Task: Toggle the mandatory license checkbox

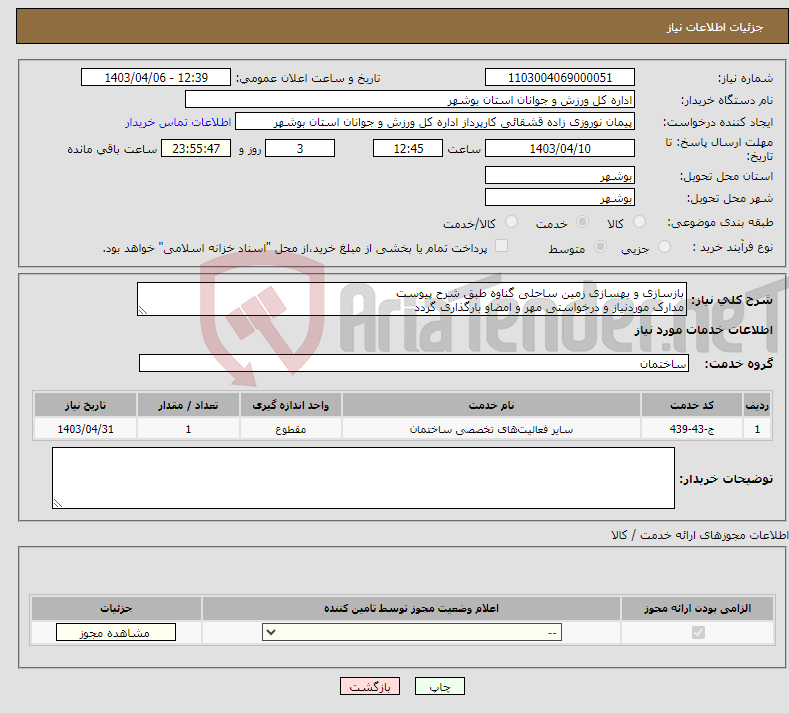Action: click(x=698, y=632)
